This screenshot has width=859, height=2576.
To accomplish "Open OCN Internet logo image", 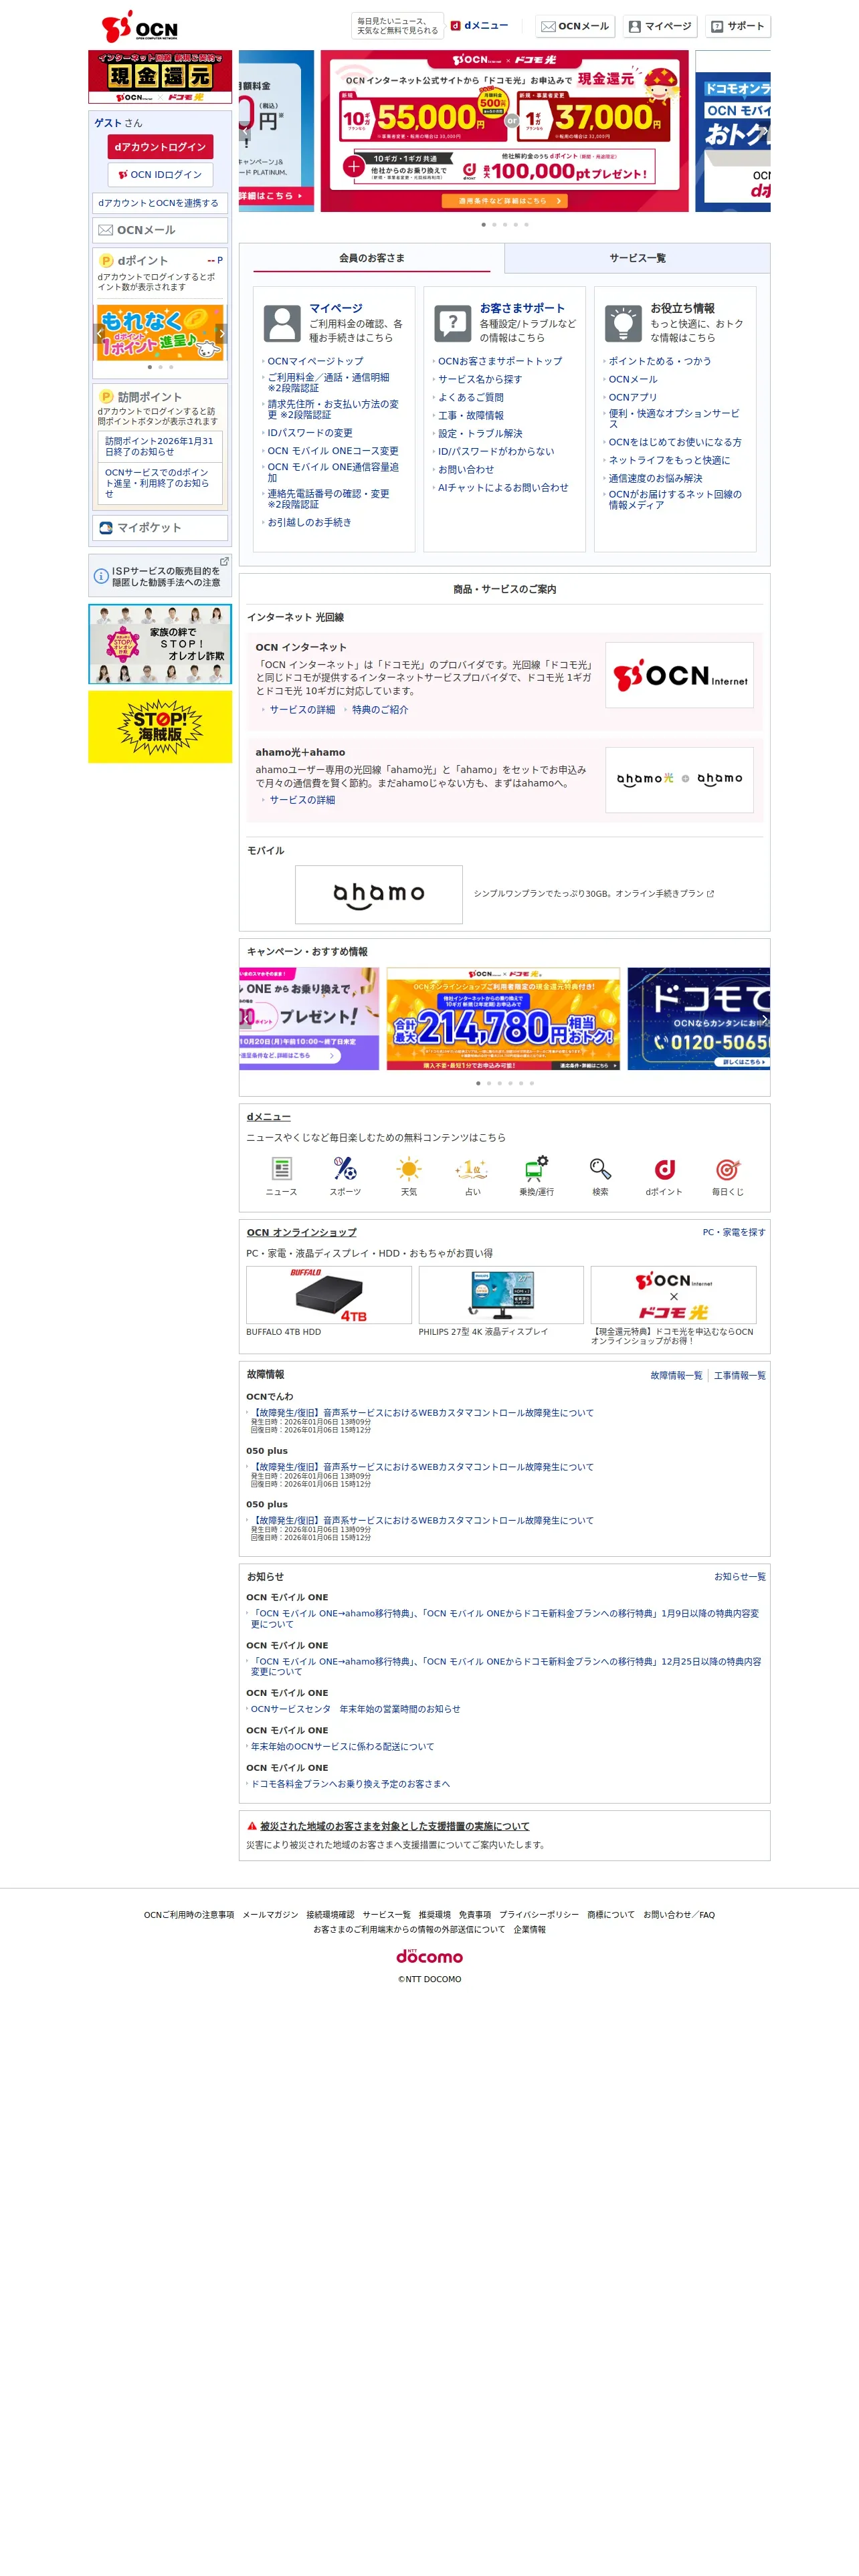I will 679,675.
